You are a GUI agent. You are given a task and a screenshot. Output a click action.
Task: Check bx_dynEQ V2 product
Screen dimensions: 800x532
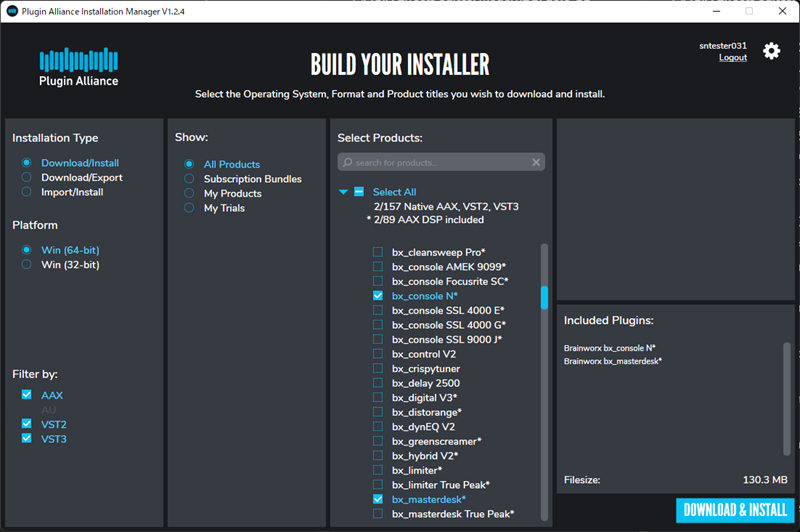[378, 426]
